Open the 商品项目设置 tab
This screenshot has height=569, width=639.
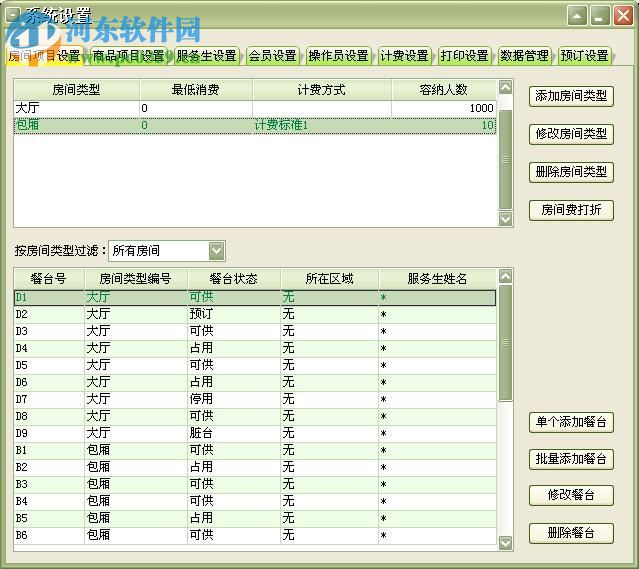pos(128,55)
